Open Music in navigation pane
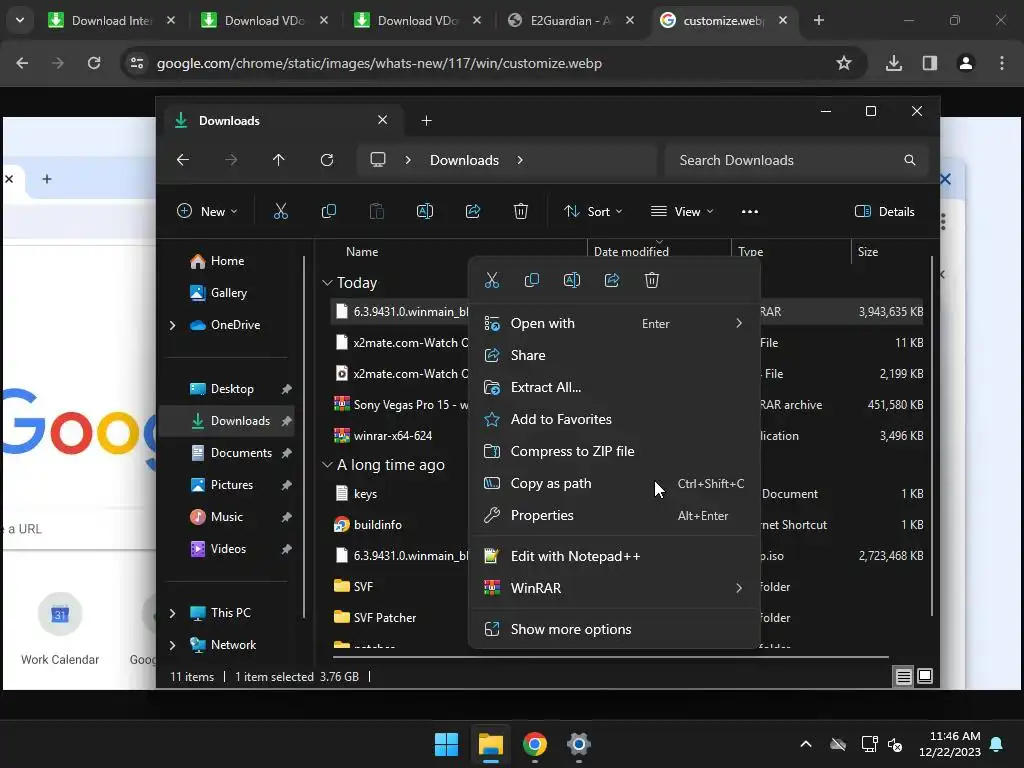 click(226, 517)
